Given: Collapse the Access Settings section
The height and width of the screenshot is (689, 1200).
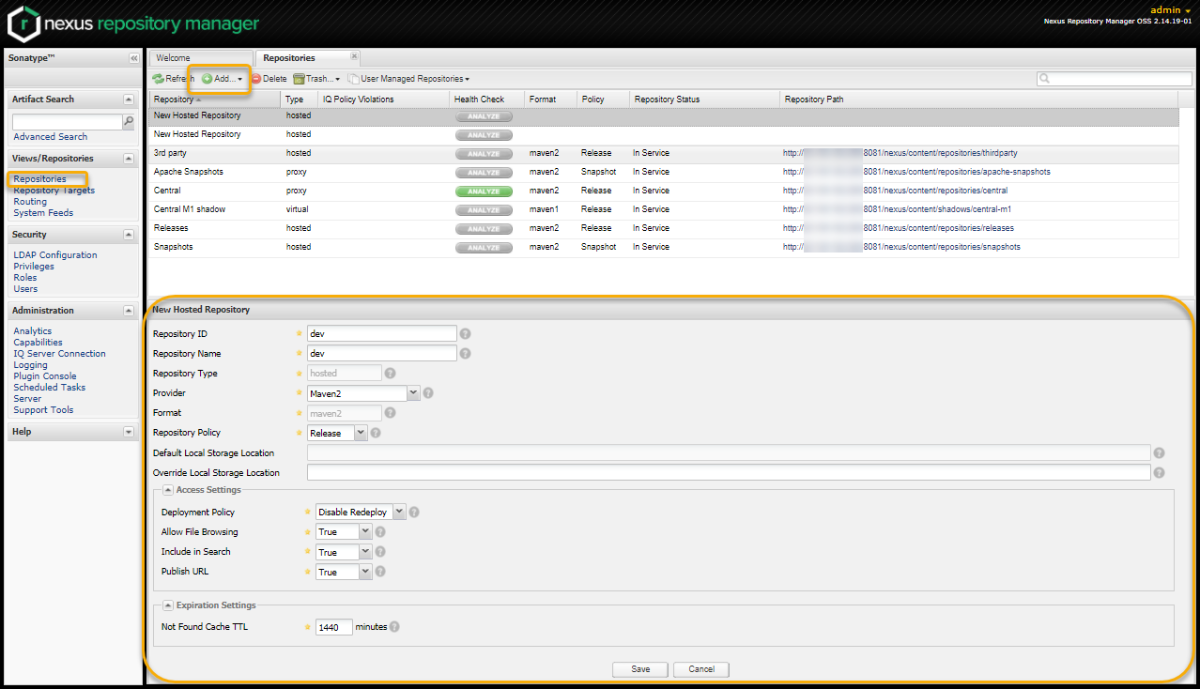Looking at the screenshot, I should click(x=168, y=490).
